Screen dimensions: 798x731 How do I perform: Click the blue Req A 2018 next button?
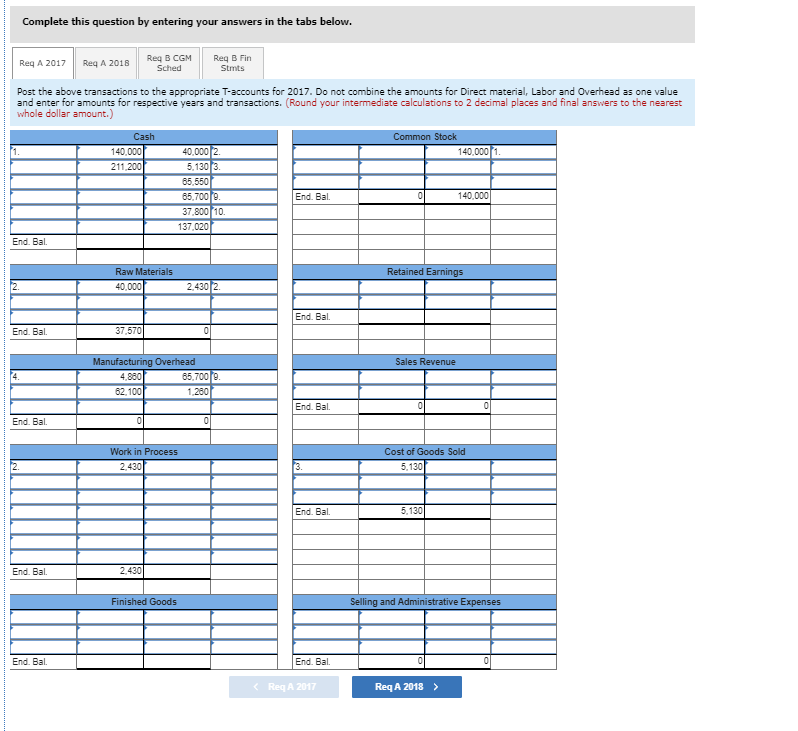(407, 687)
